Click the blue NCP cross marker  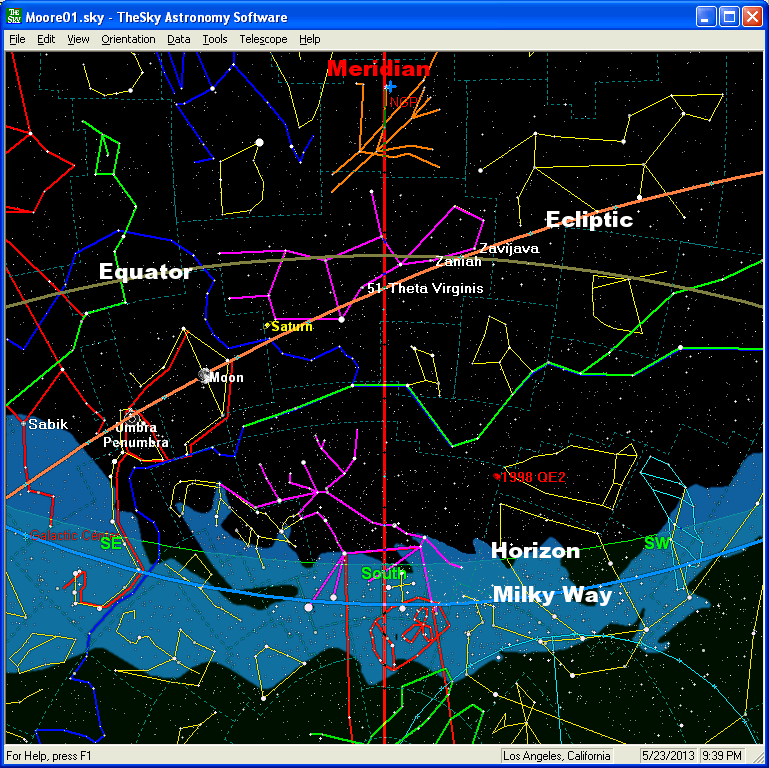pos(390,88)
